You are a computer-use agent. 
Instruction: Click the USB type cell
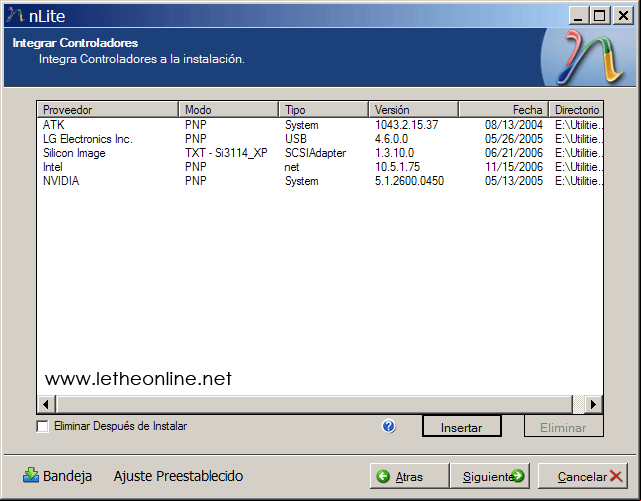pyautogui.click(x=296, y=139)
